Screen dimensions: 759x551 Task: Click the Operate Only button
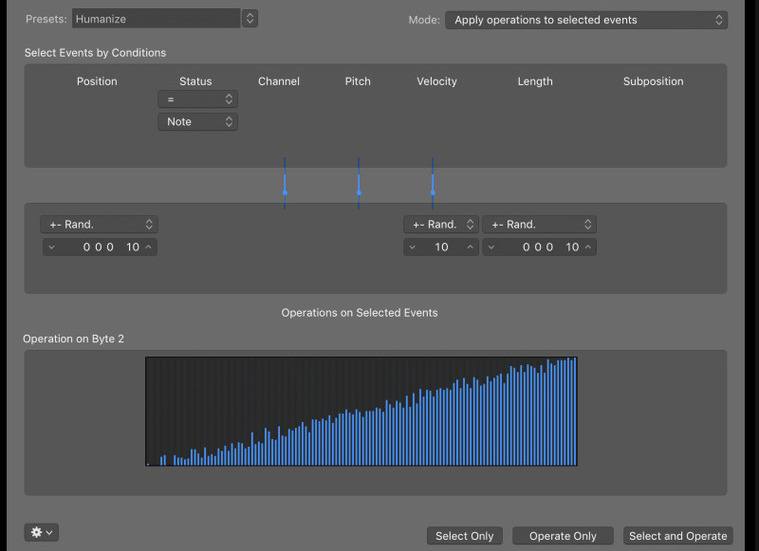point(562,536)
